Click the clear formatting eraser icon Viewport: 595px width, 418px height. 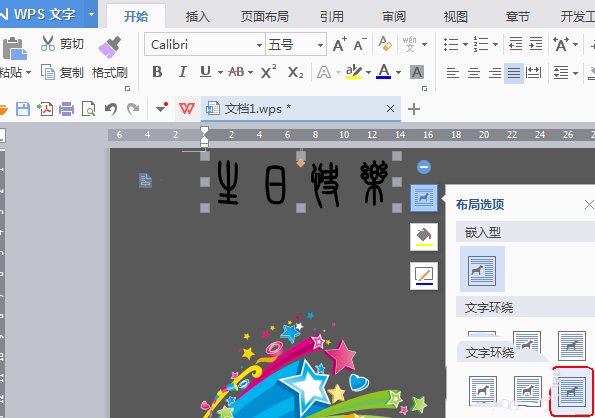(385, 44)
